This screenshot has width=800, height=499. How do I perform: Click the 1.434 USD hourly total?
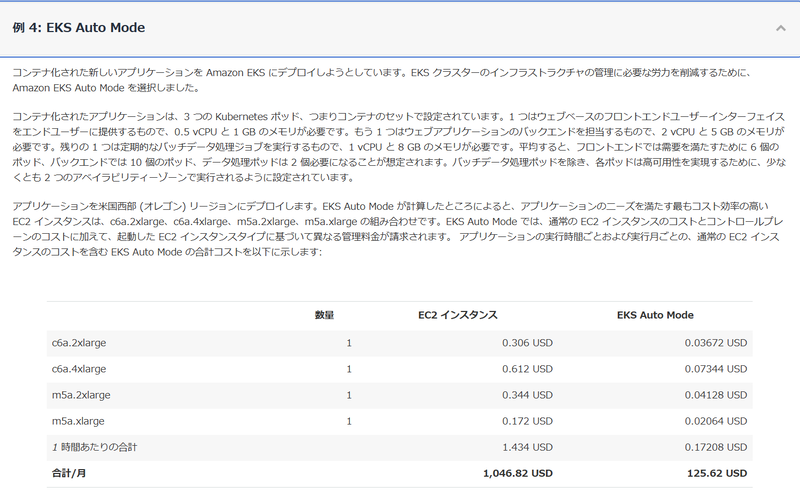pyautogui.click(x=527, y=447)
